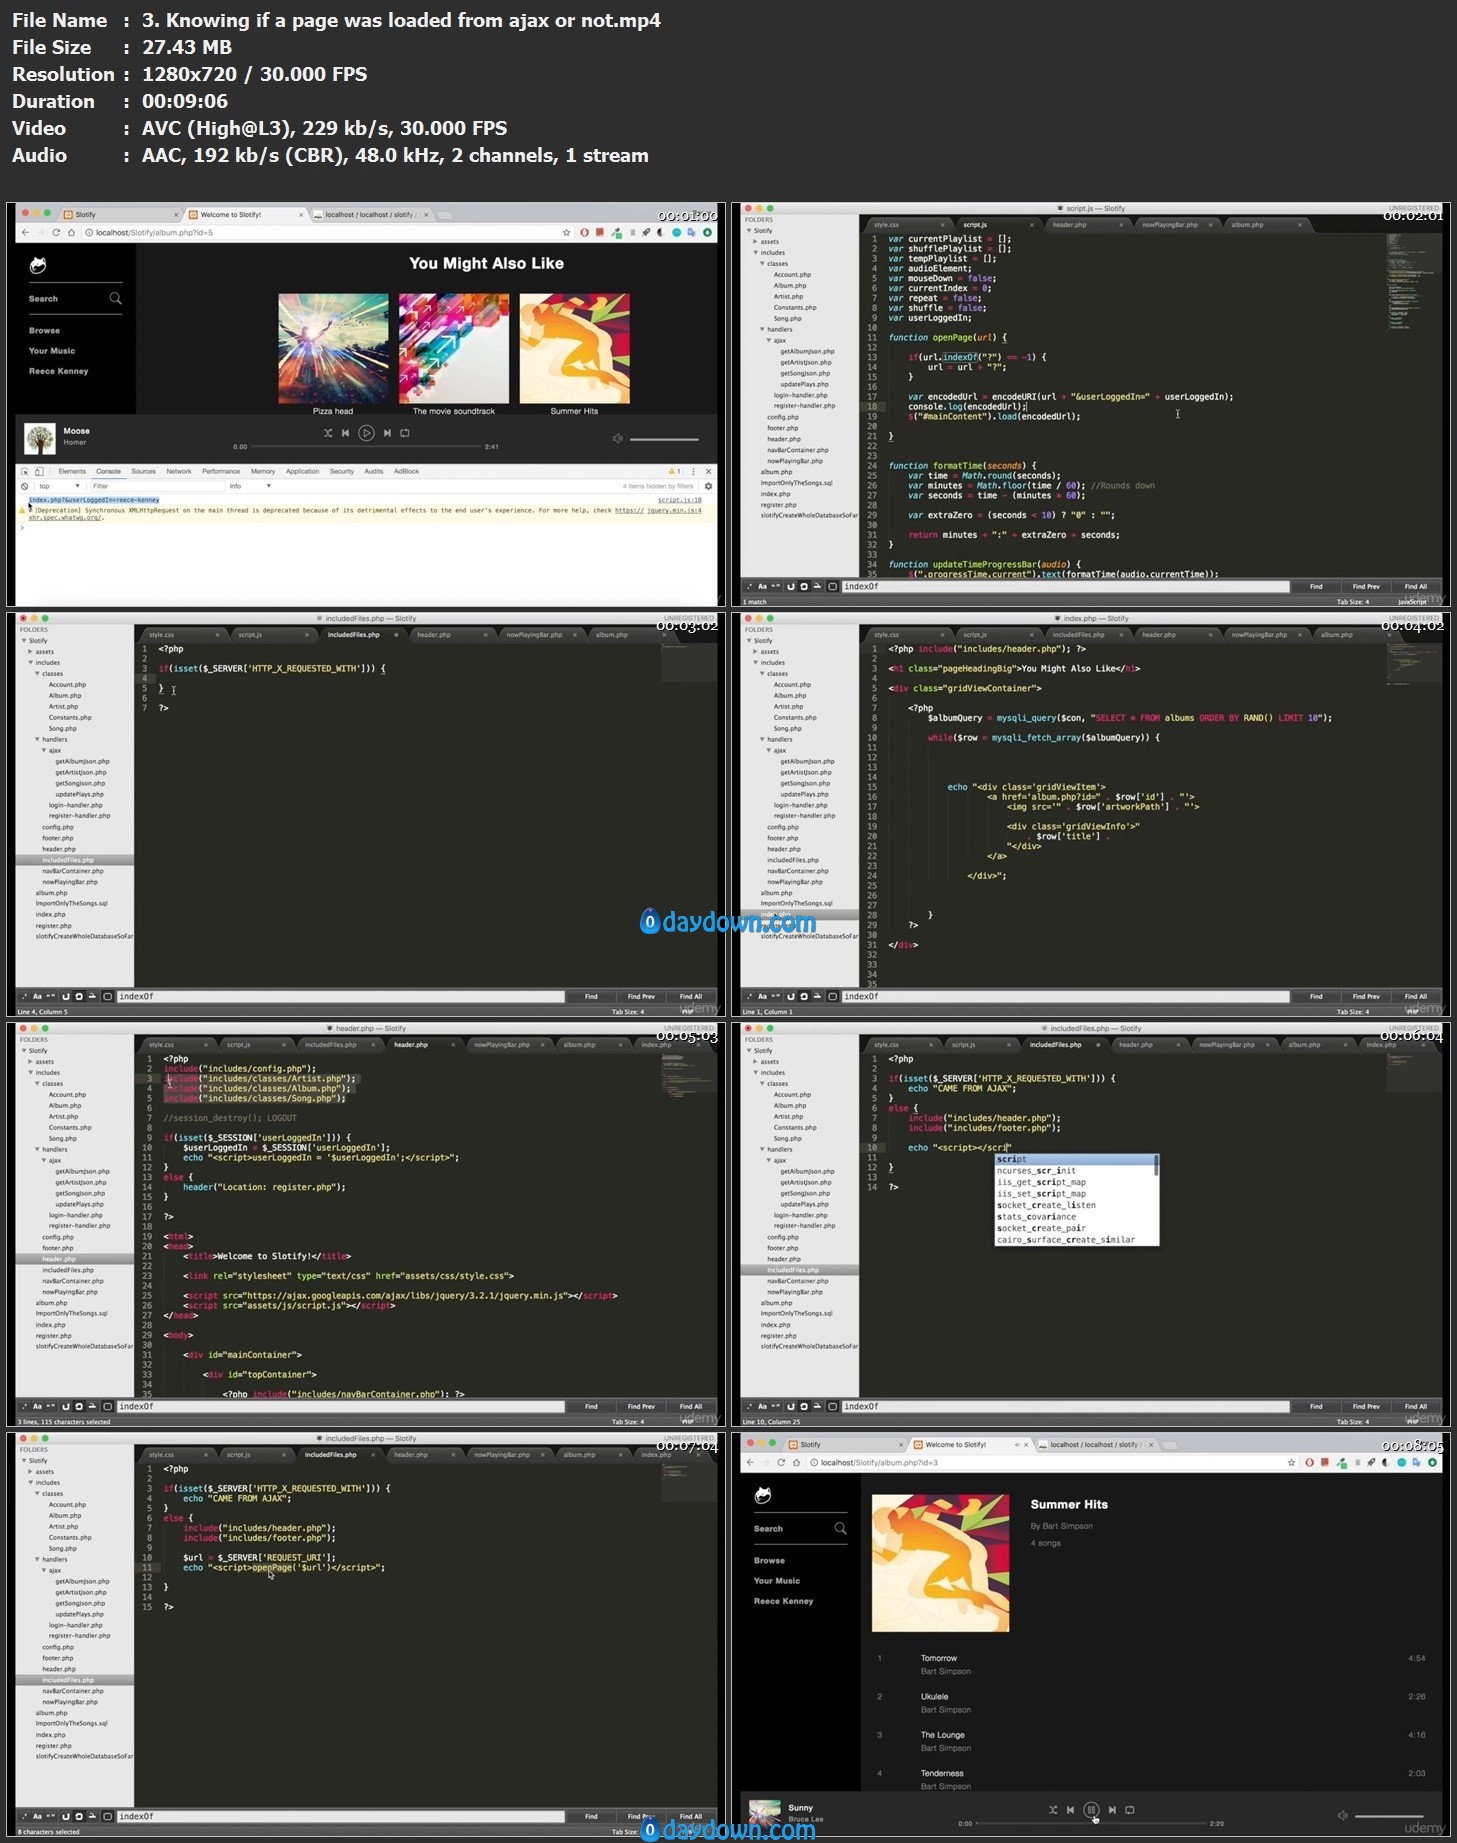Switch to style.css tab in the 00:02:01 frame
Image resolution: width=1457 pixels, height=1843 pixels.
[887, 225]
